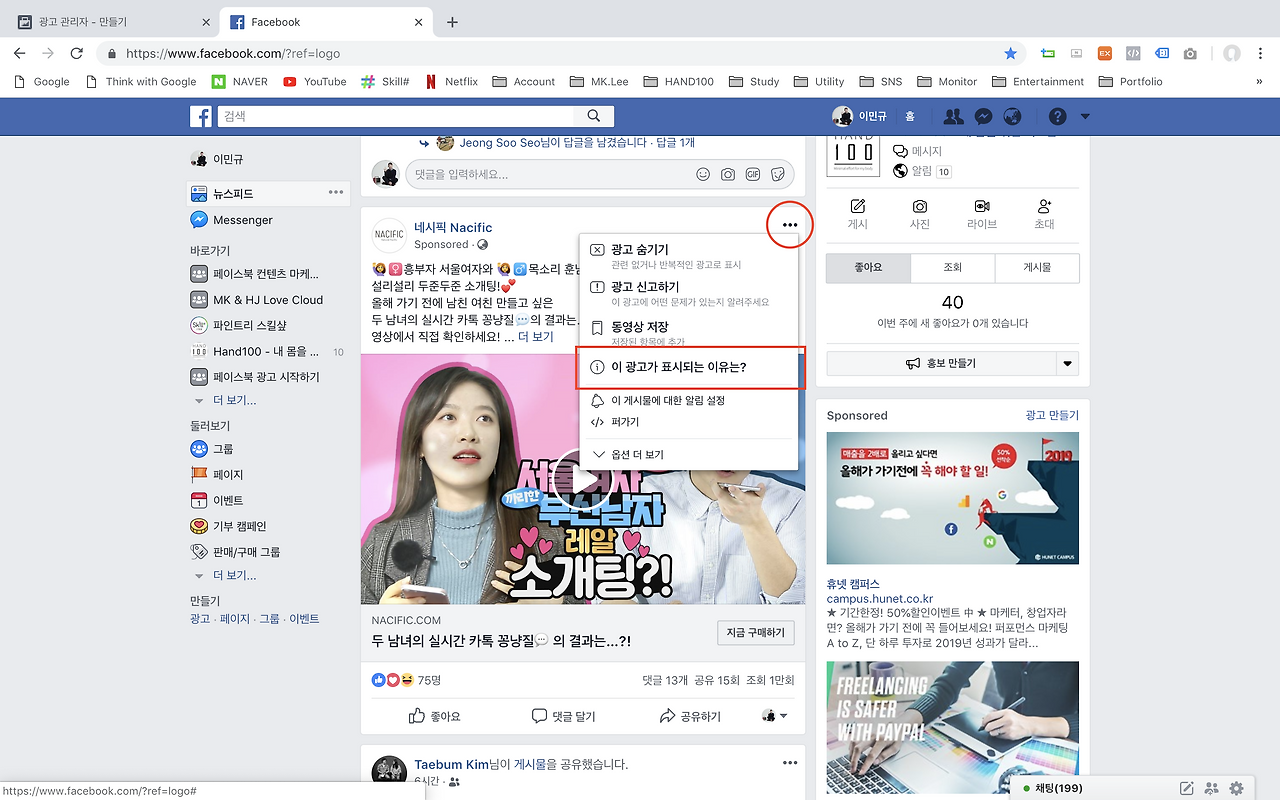Switch to the 게시물 tab in page panel
The image size is (1280, 800).
(x=1037, y=268)
